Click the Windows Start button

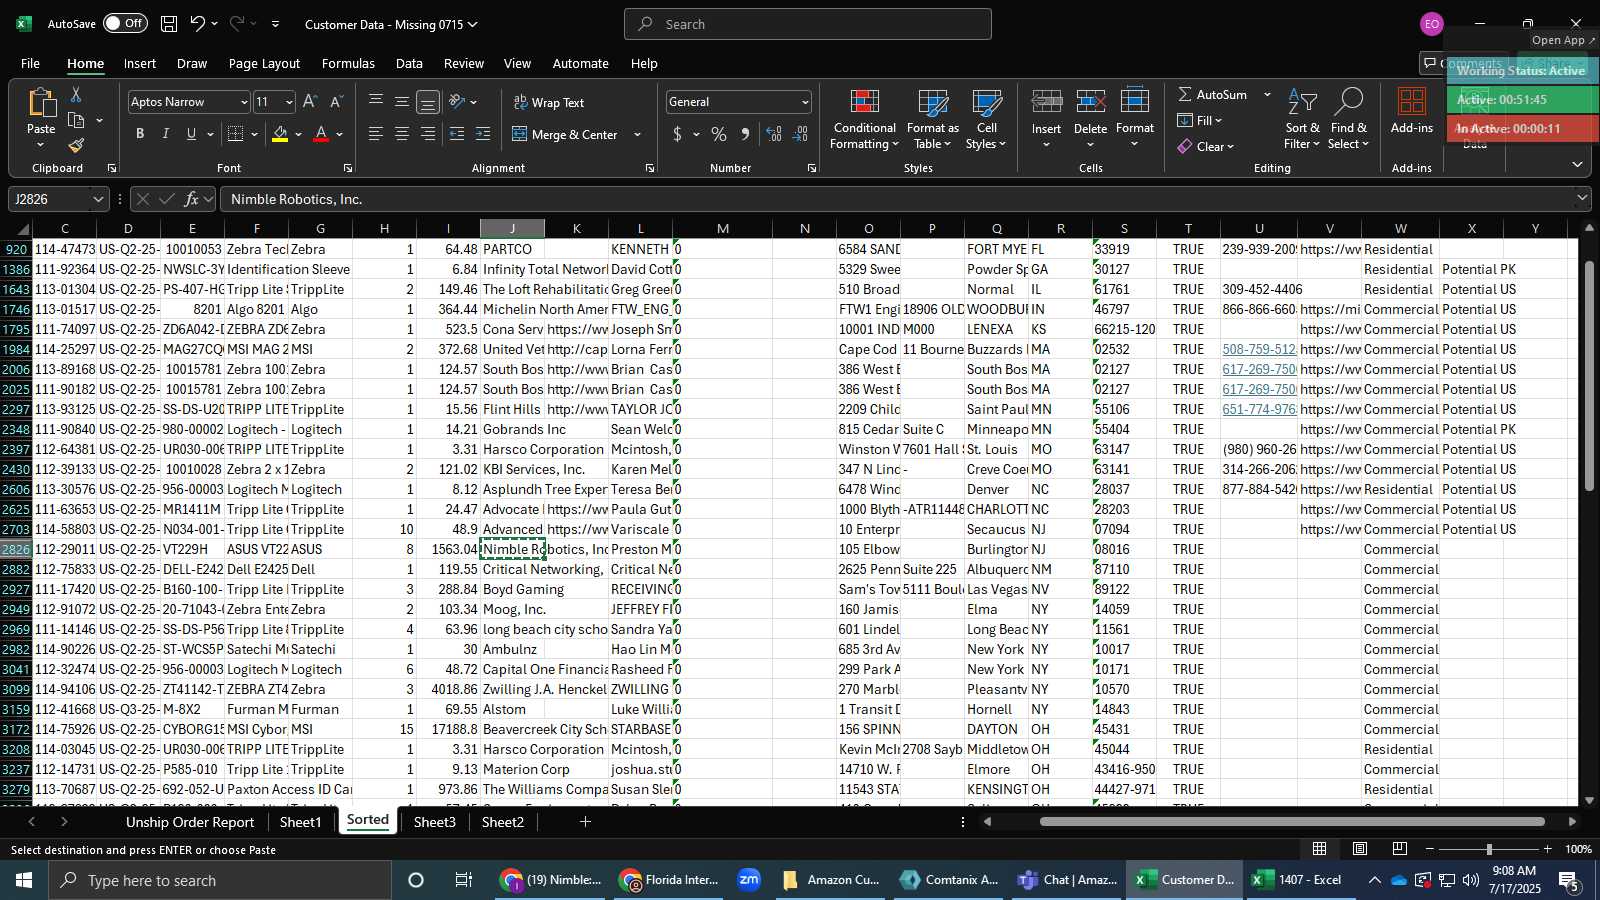(x=23, y=880)
